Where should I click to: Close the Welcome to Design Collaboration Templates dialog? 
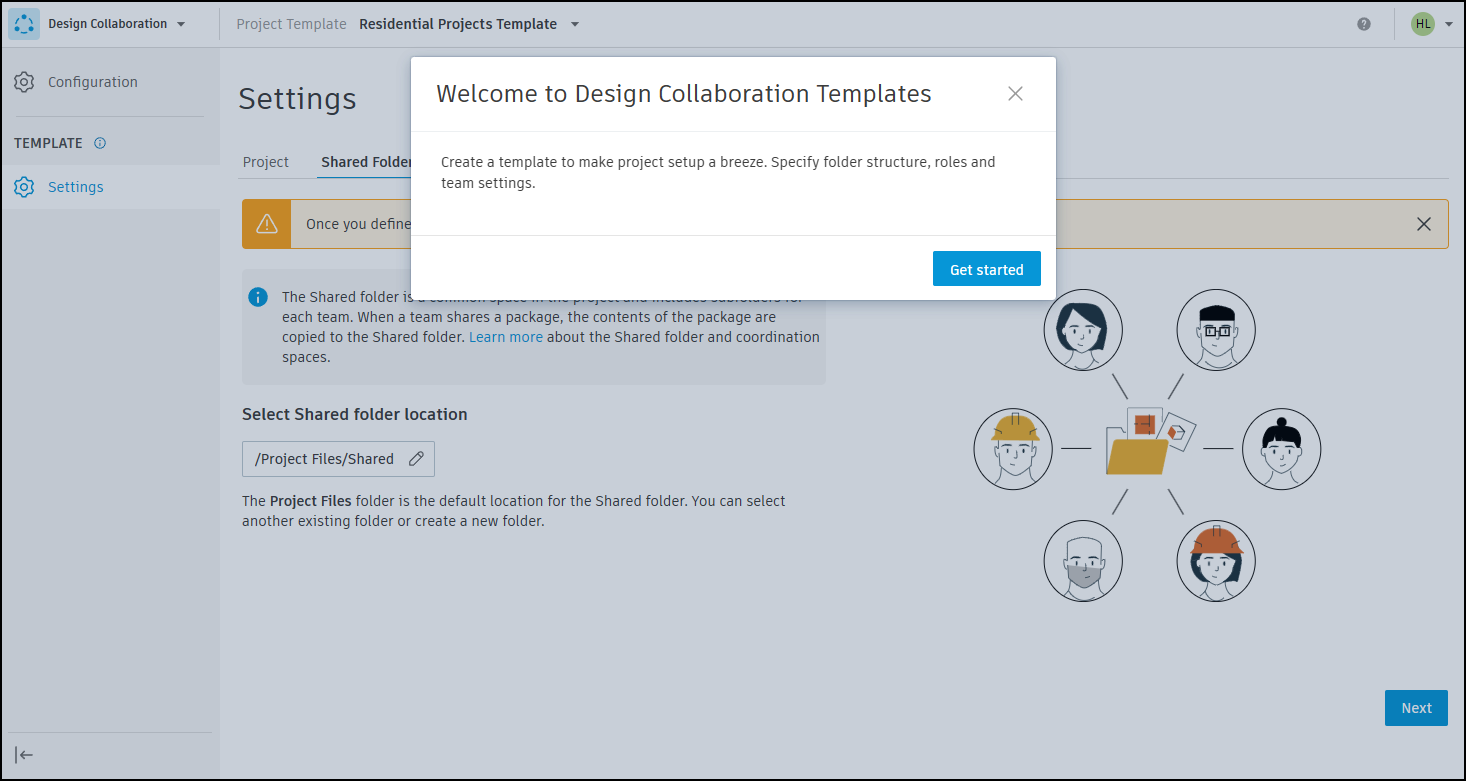(1015, 94)
